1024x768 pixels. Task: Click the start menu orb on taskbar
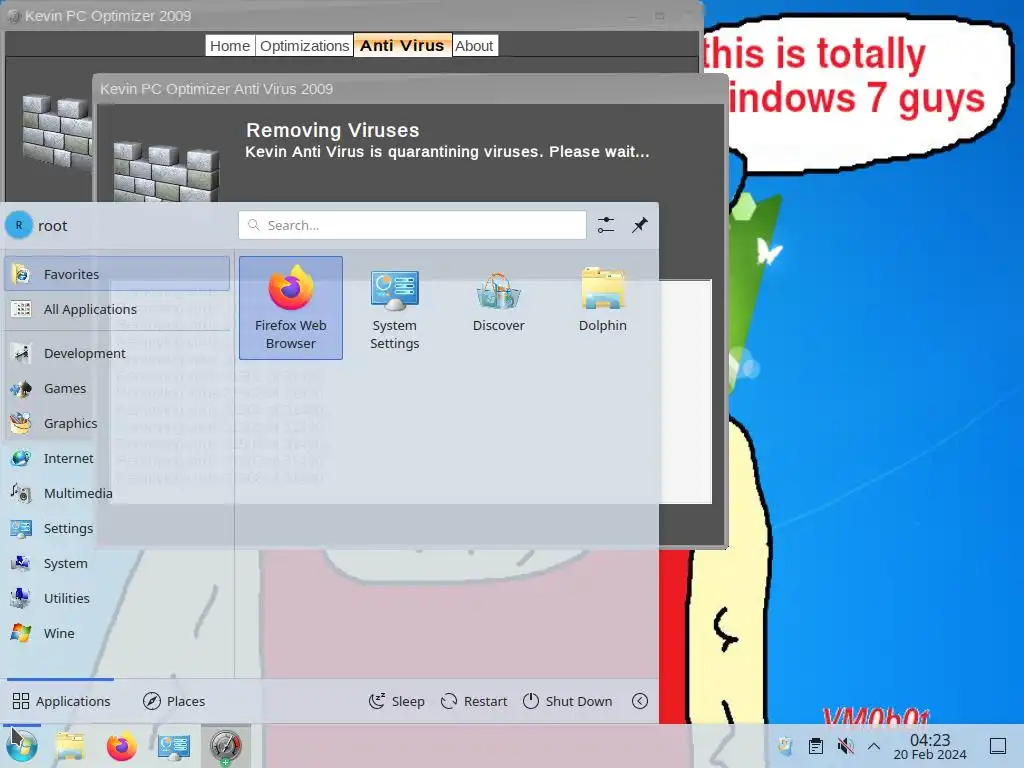(22, 746)
